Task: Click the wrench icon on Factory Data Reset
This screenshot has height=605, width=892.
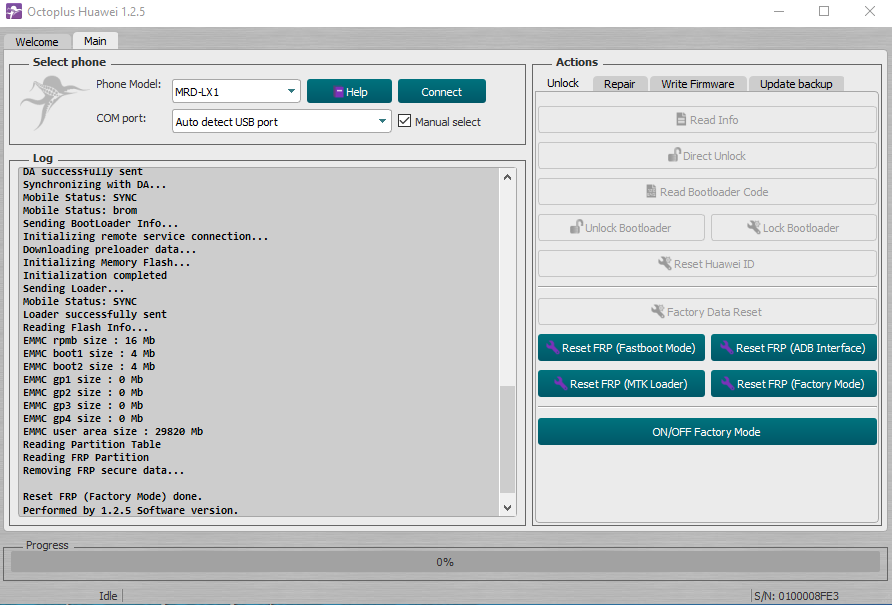Action: (658, 311)
